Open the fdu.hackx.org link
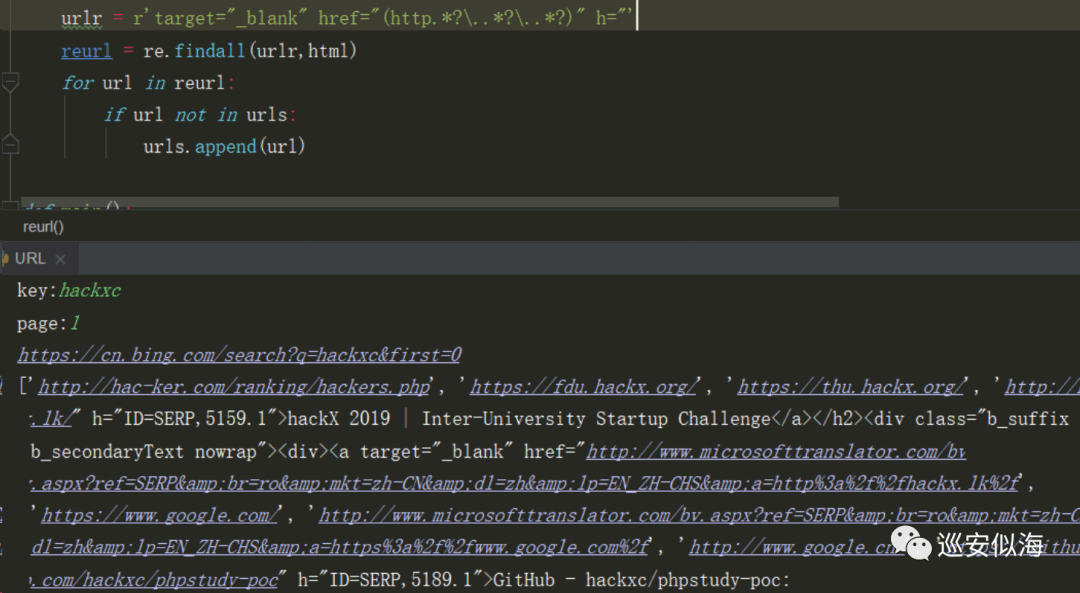 tap(584, 386)
